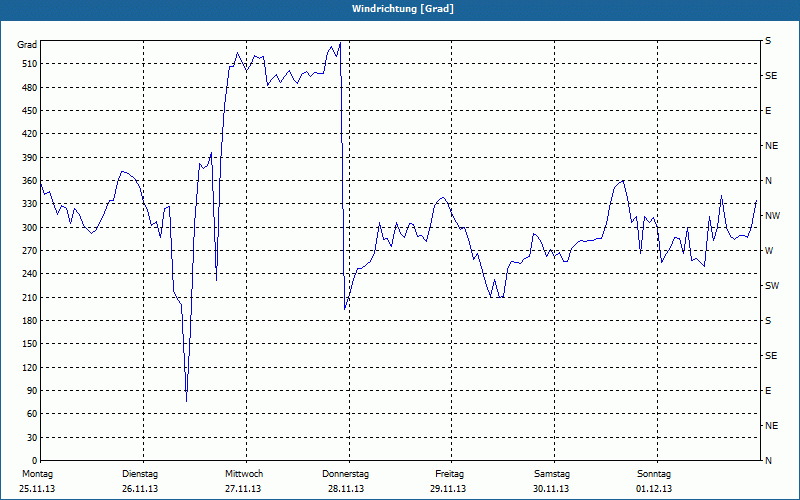Image resolution: width=800 pixels, height=500 pixels.
Task: Click the 390 degree axis label
Action: pos(29,157)
